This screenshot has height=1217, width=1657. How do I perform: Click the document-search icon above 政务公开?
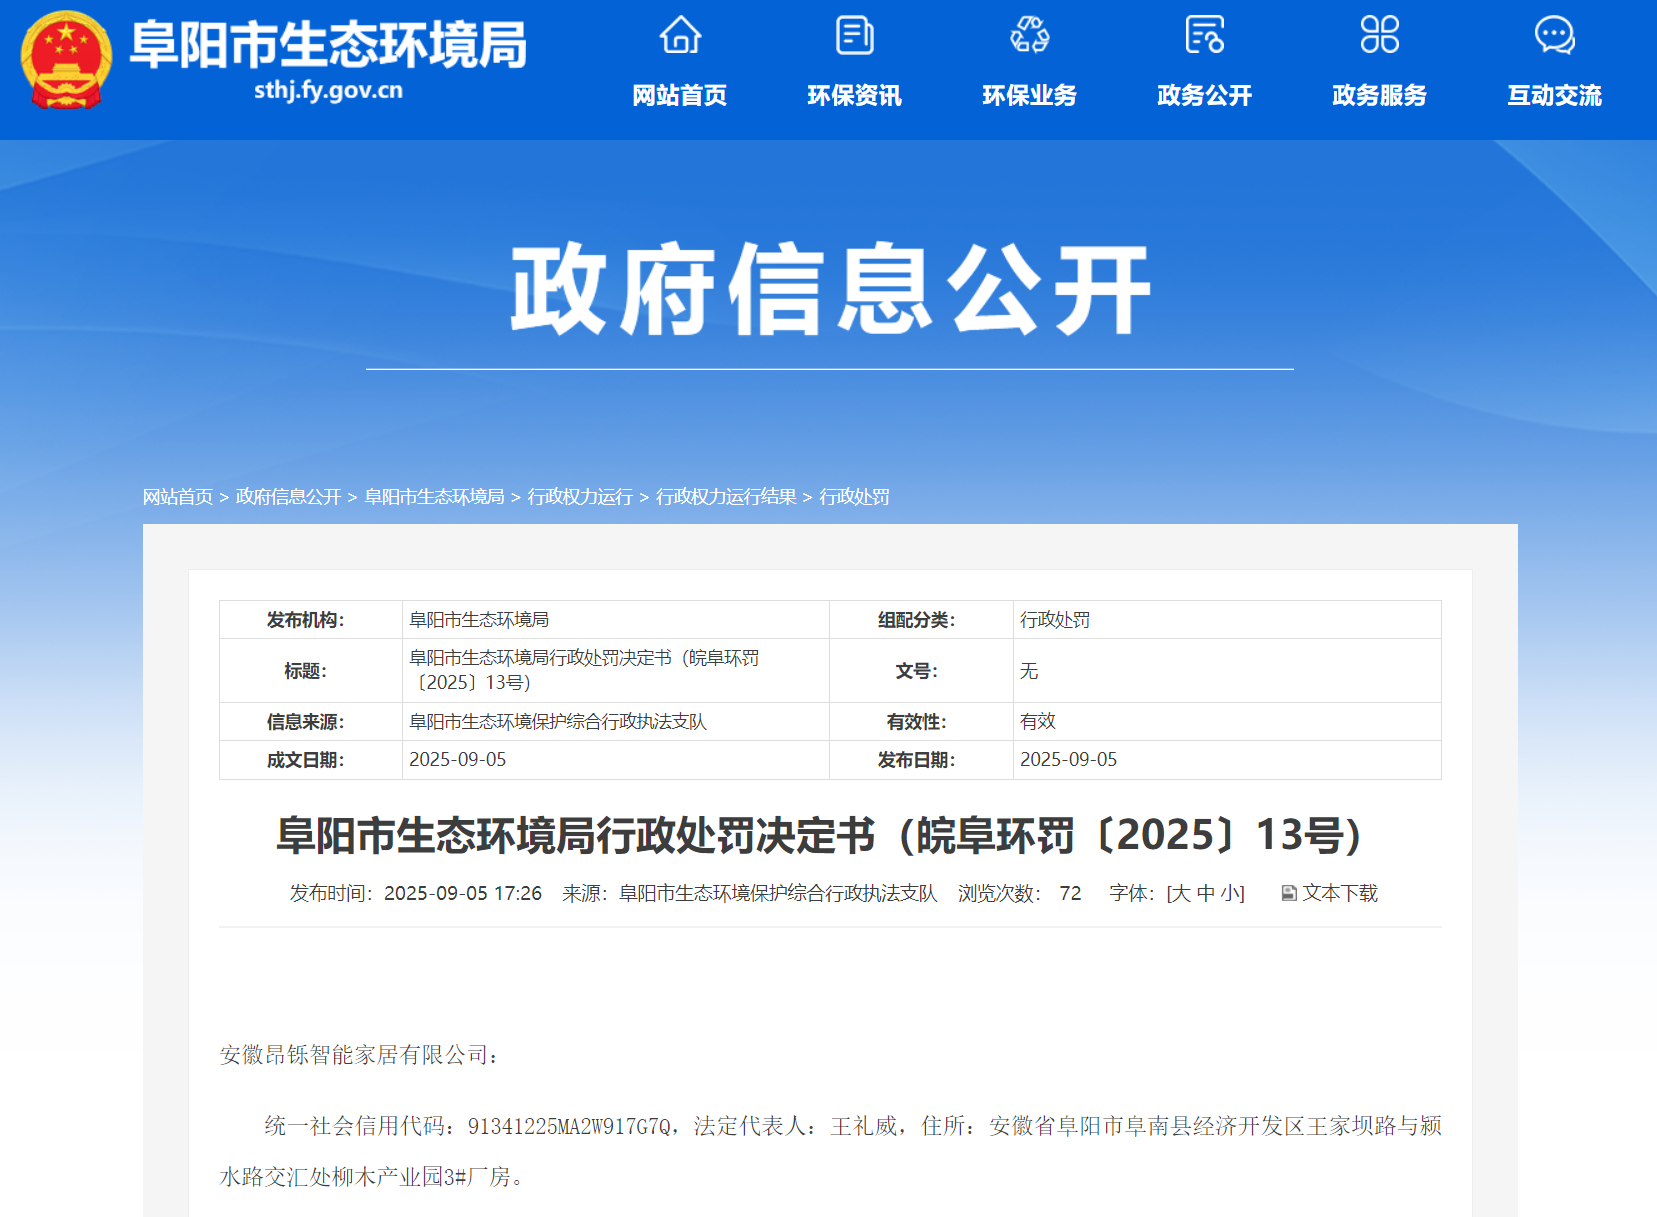click(x=1205, y=35)
